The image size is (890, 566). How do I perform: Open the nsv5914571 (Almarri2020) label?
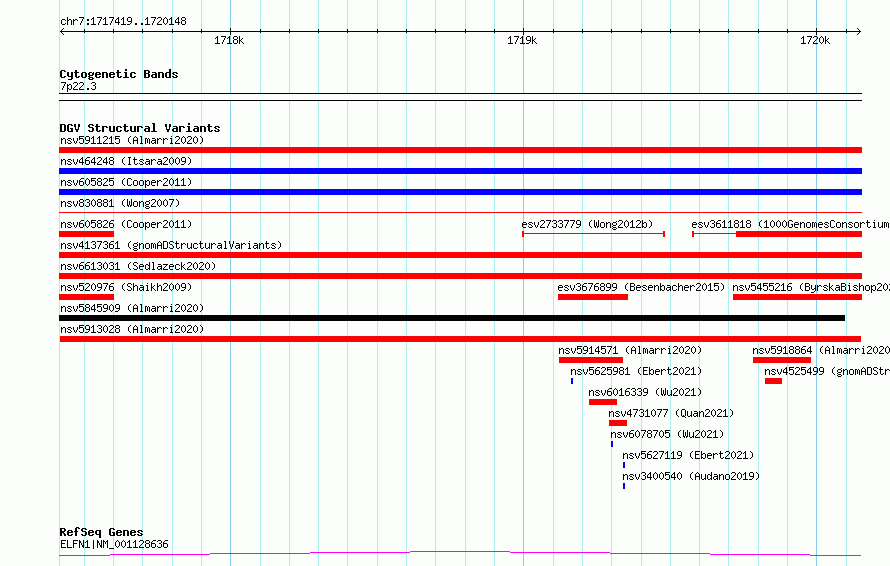630,350
